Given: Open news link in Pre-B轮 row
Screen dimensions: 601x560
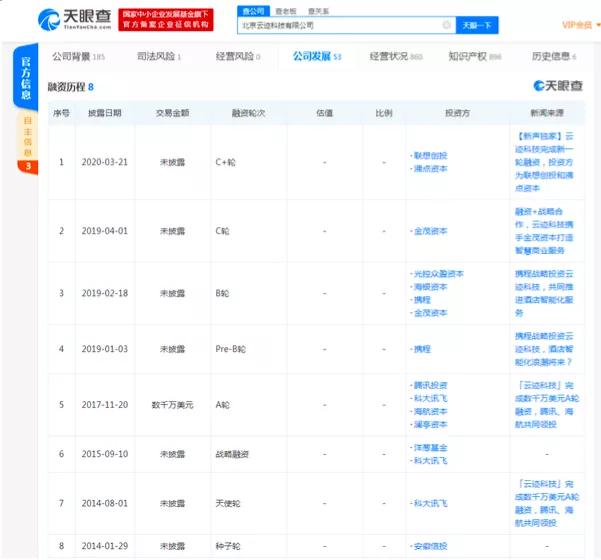Looking at the screenshot, I should [x=545, y=349].
